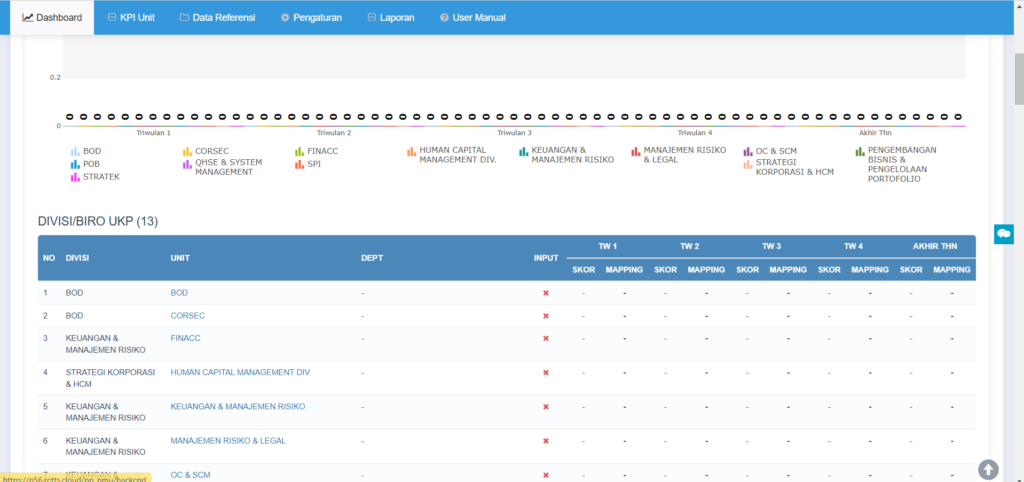Screen dimensions: 1024x482
Task: Click the scroll-to-top arrow button
Action: [988, 469]
